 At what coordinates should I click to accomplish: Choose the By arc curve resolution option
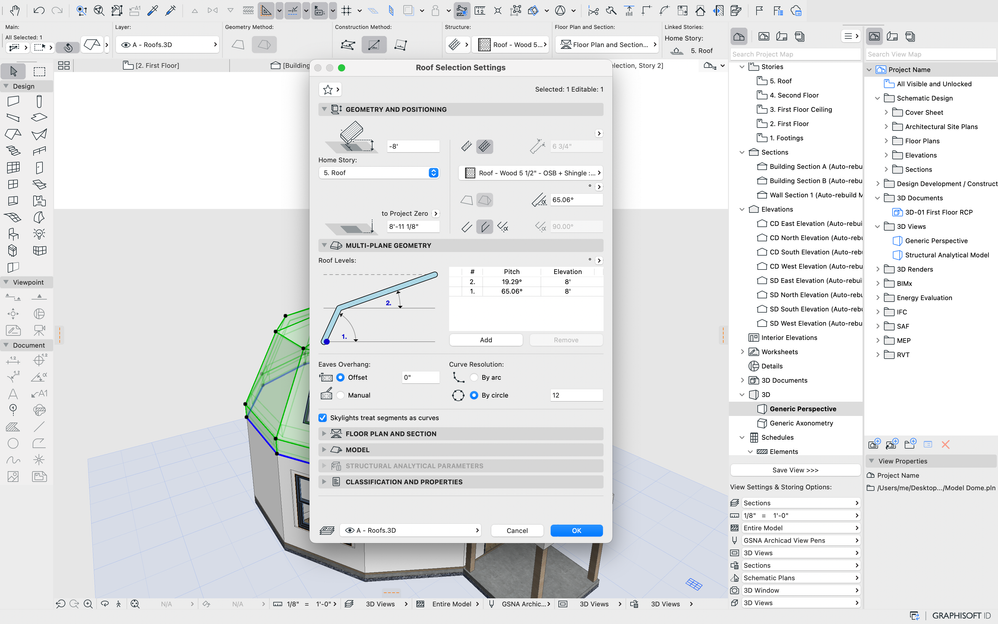[473, 378]
